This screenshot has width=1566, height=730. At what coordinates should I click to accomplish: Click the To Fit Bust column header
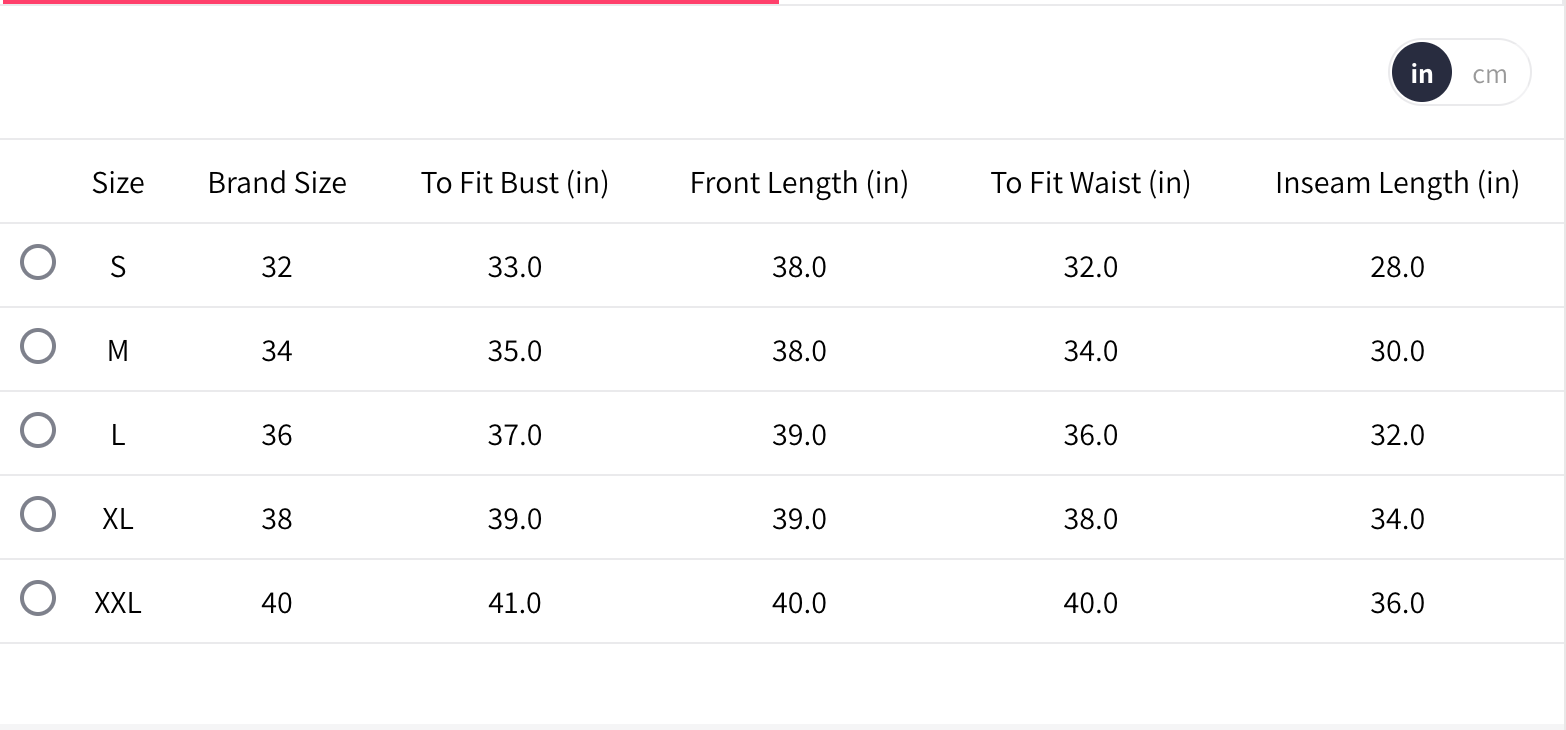(515, 183)
